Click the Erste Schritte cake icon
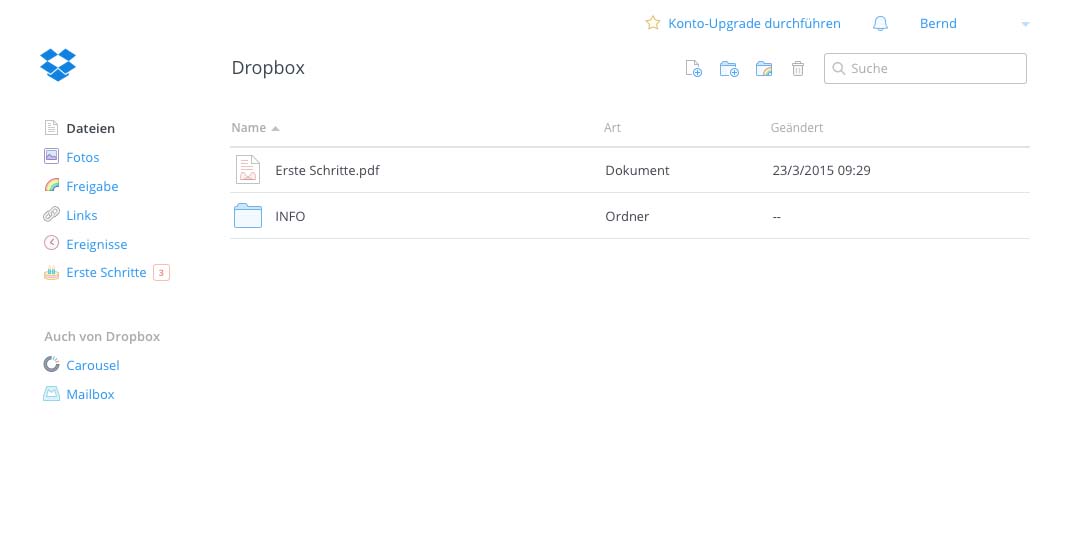The width and height of the screenshot is (1066, 548). click(x=51, y=273)
